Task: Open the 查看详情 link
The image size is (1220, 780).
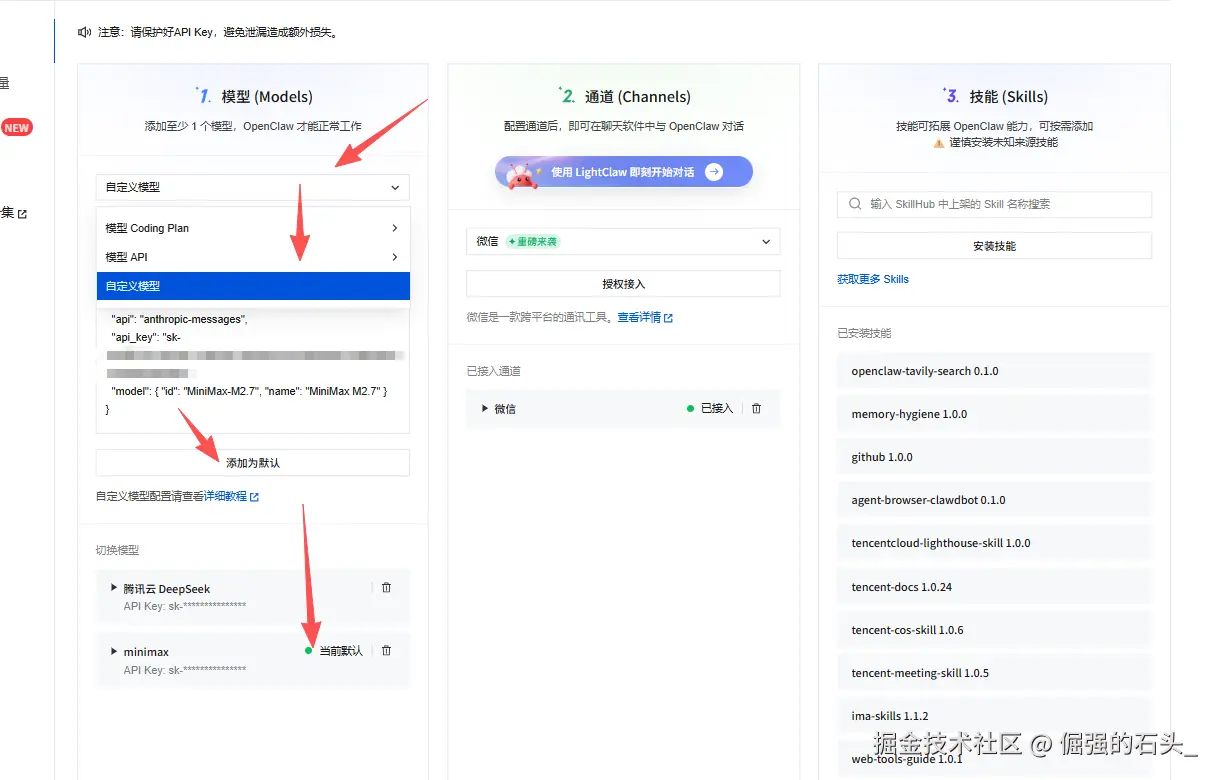Action: click(x=639, y=317)
